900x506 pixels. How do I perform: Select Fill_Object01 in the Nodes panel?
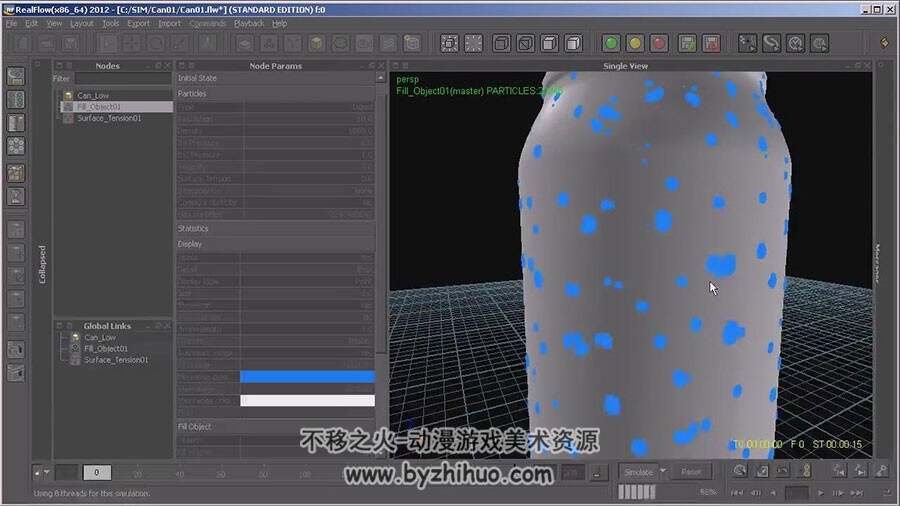click(x=115, y=107)
